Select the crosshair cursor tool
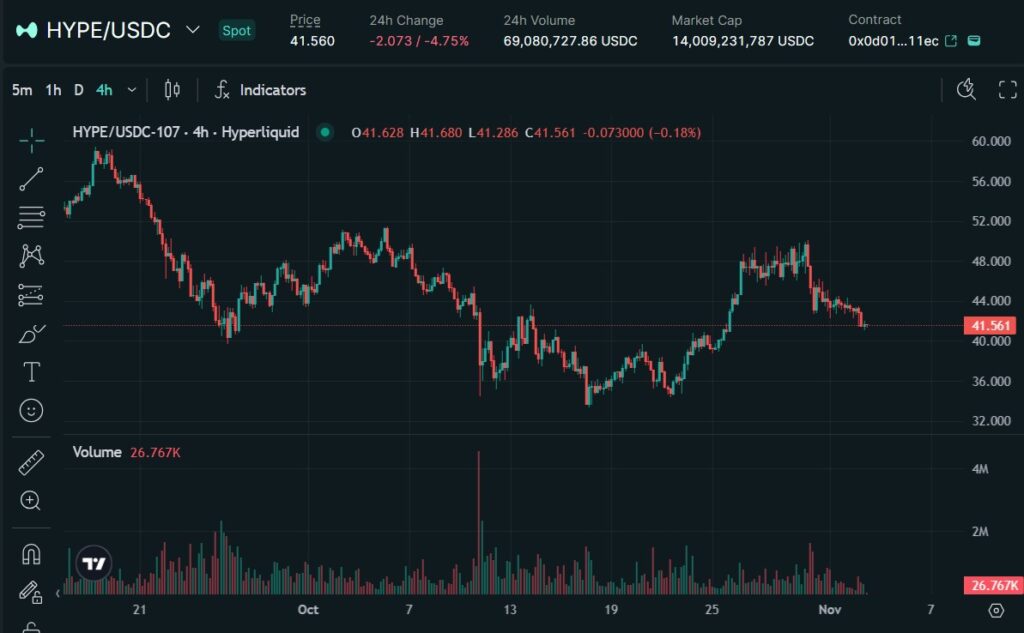1024x633 pixels. click(x=31, y=141)
